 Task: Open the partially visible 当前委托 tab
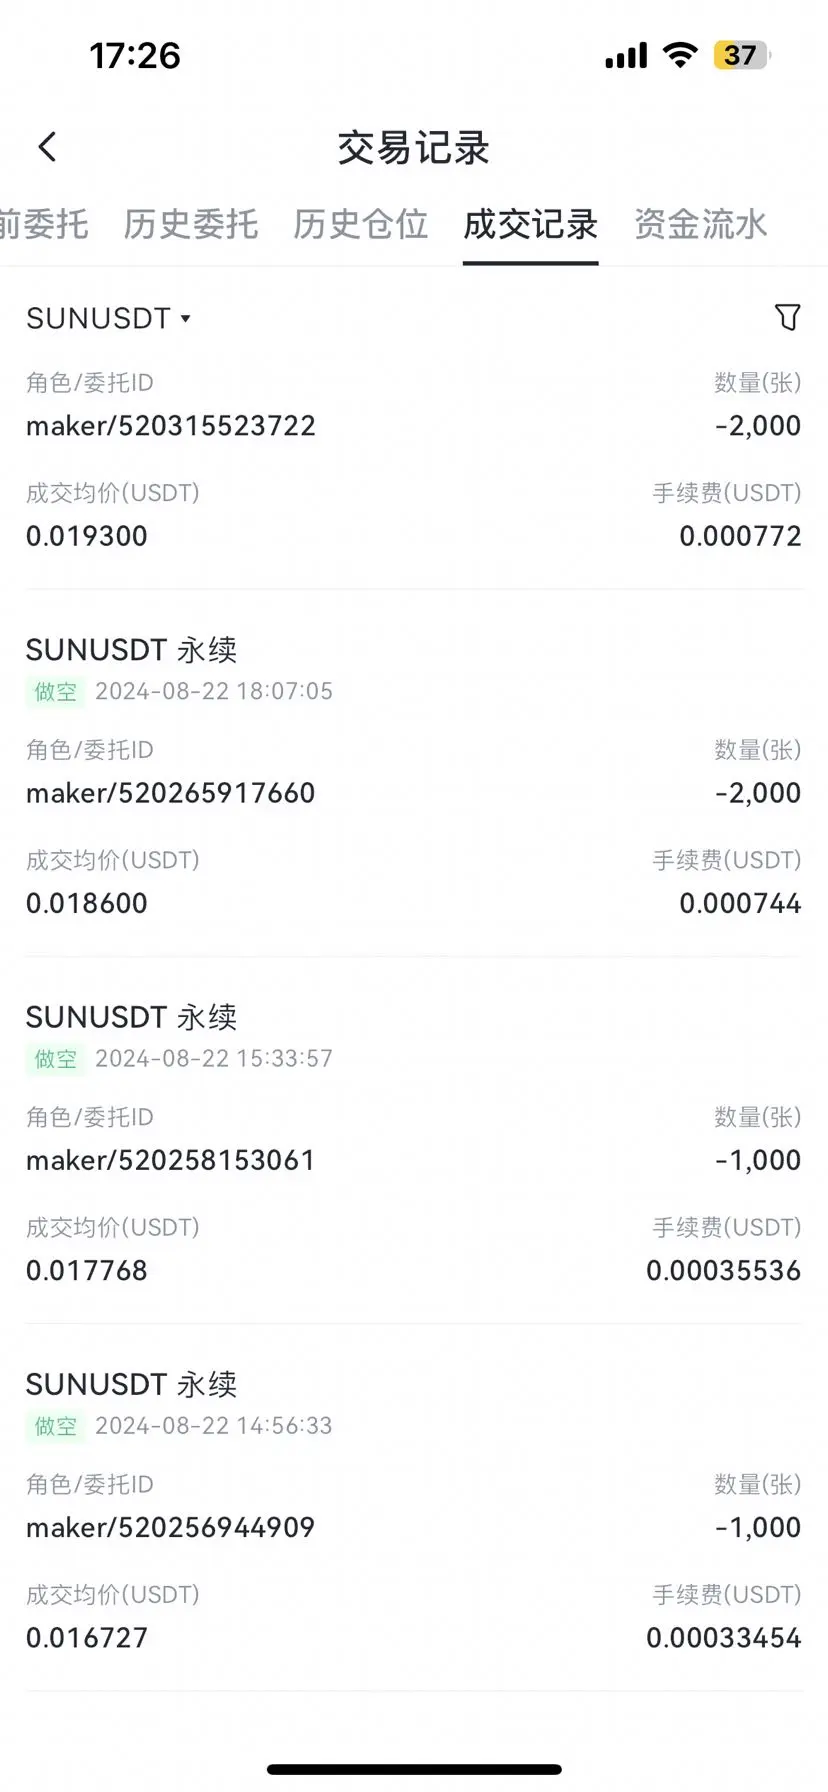coord(44,224)
